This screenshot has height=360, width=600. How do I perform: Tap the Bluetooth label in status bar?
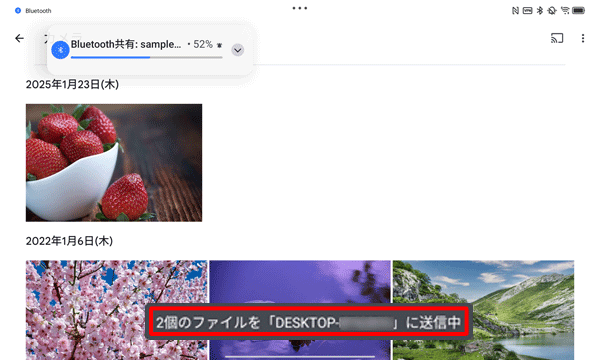[x=38, y=11]
